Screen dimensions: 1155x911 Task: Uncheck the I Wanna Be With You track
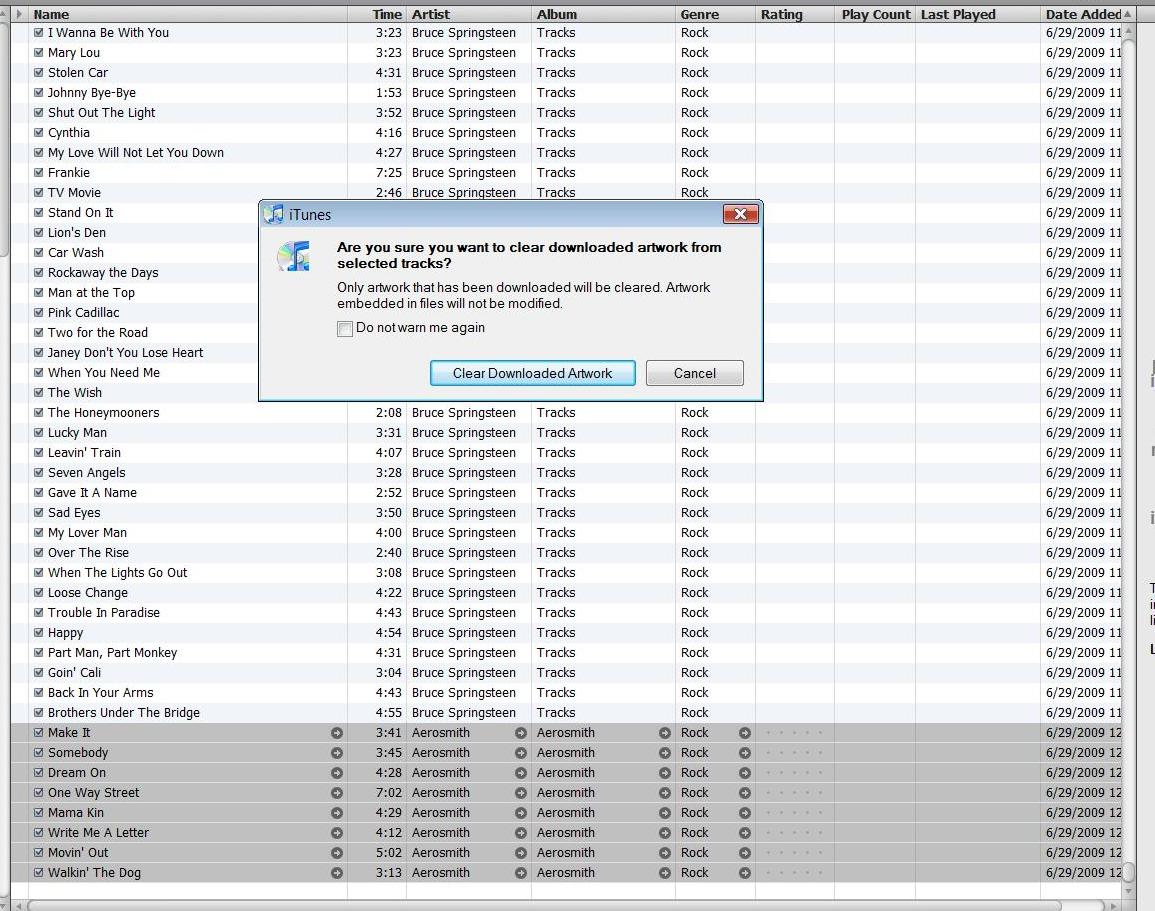click(38, 32)
